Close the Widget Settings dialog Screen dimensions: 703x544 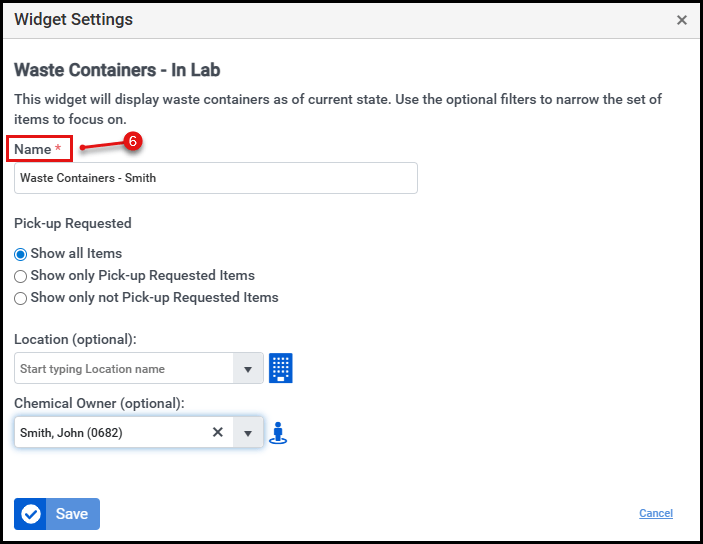682,20
